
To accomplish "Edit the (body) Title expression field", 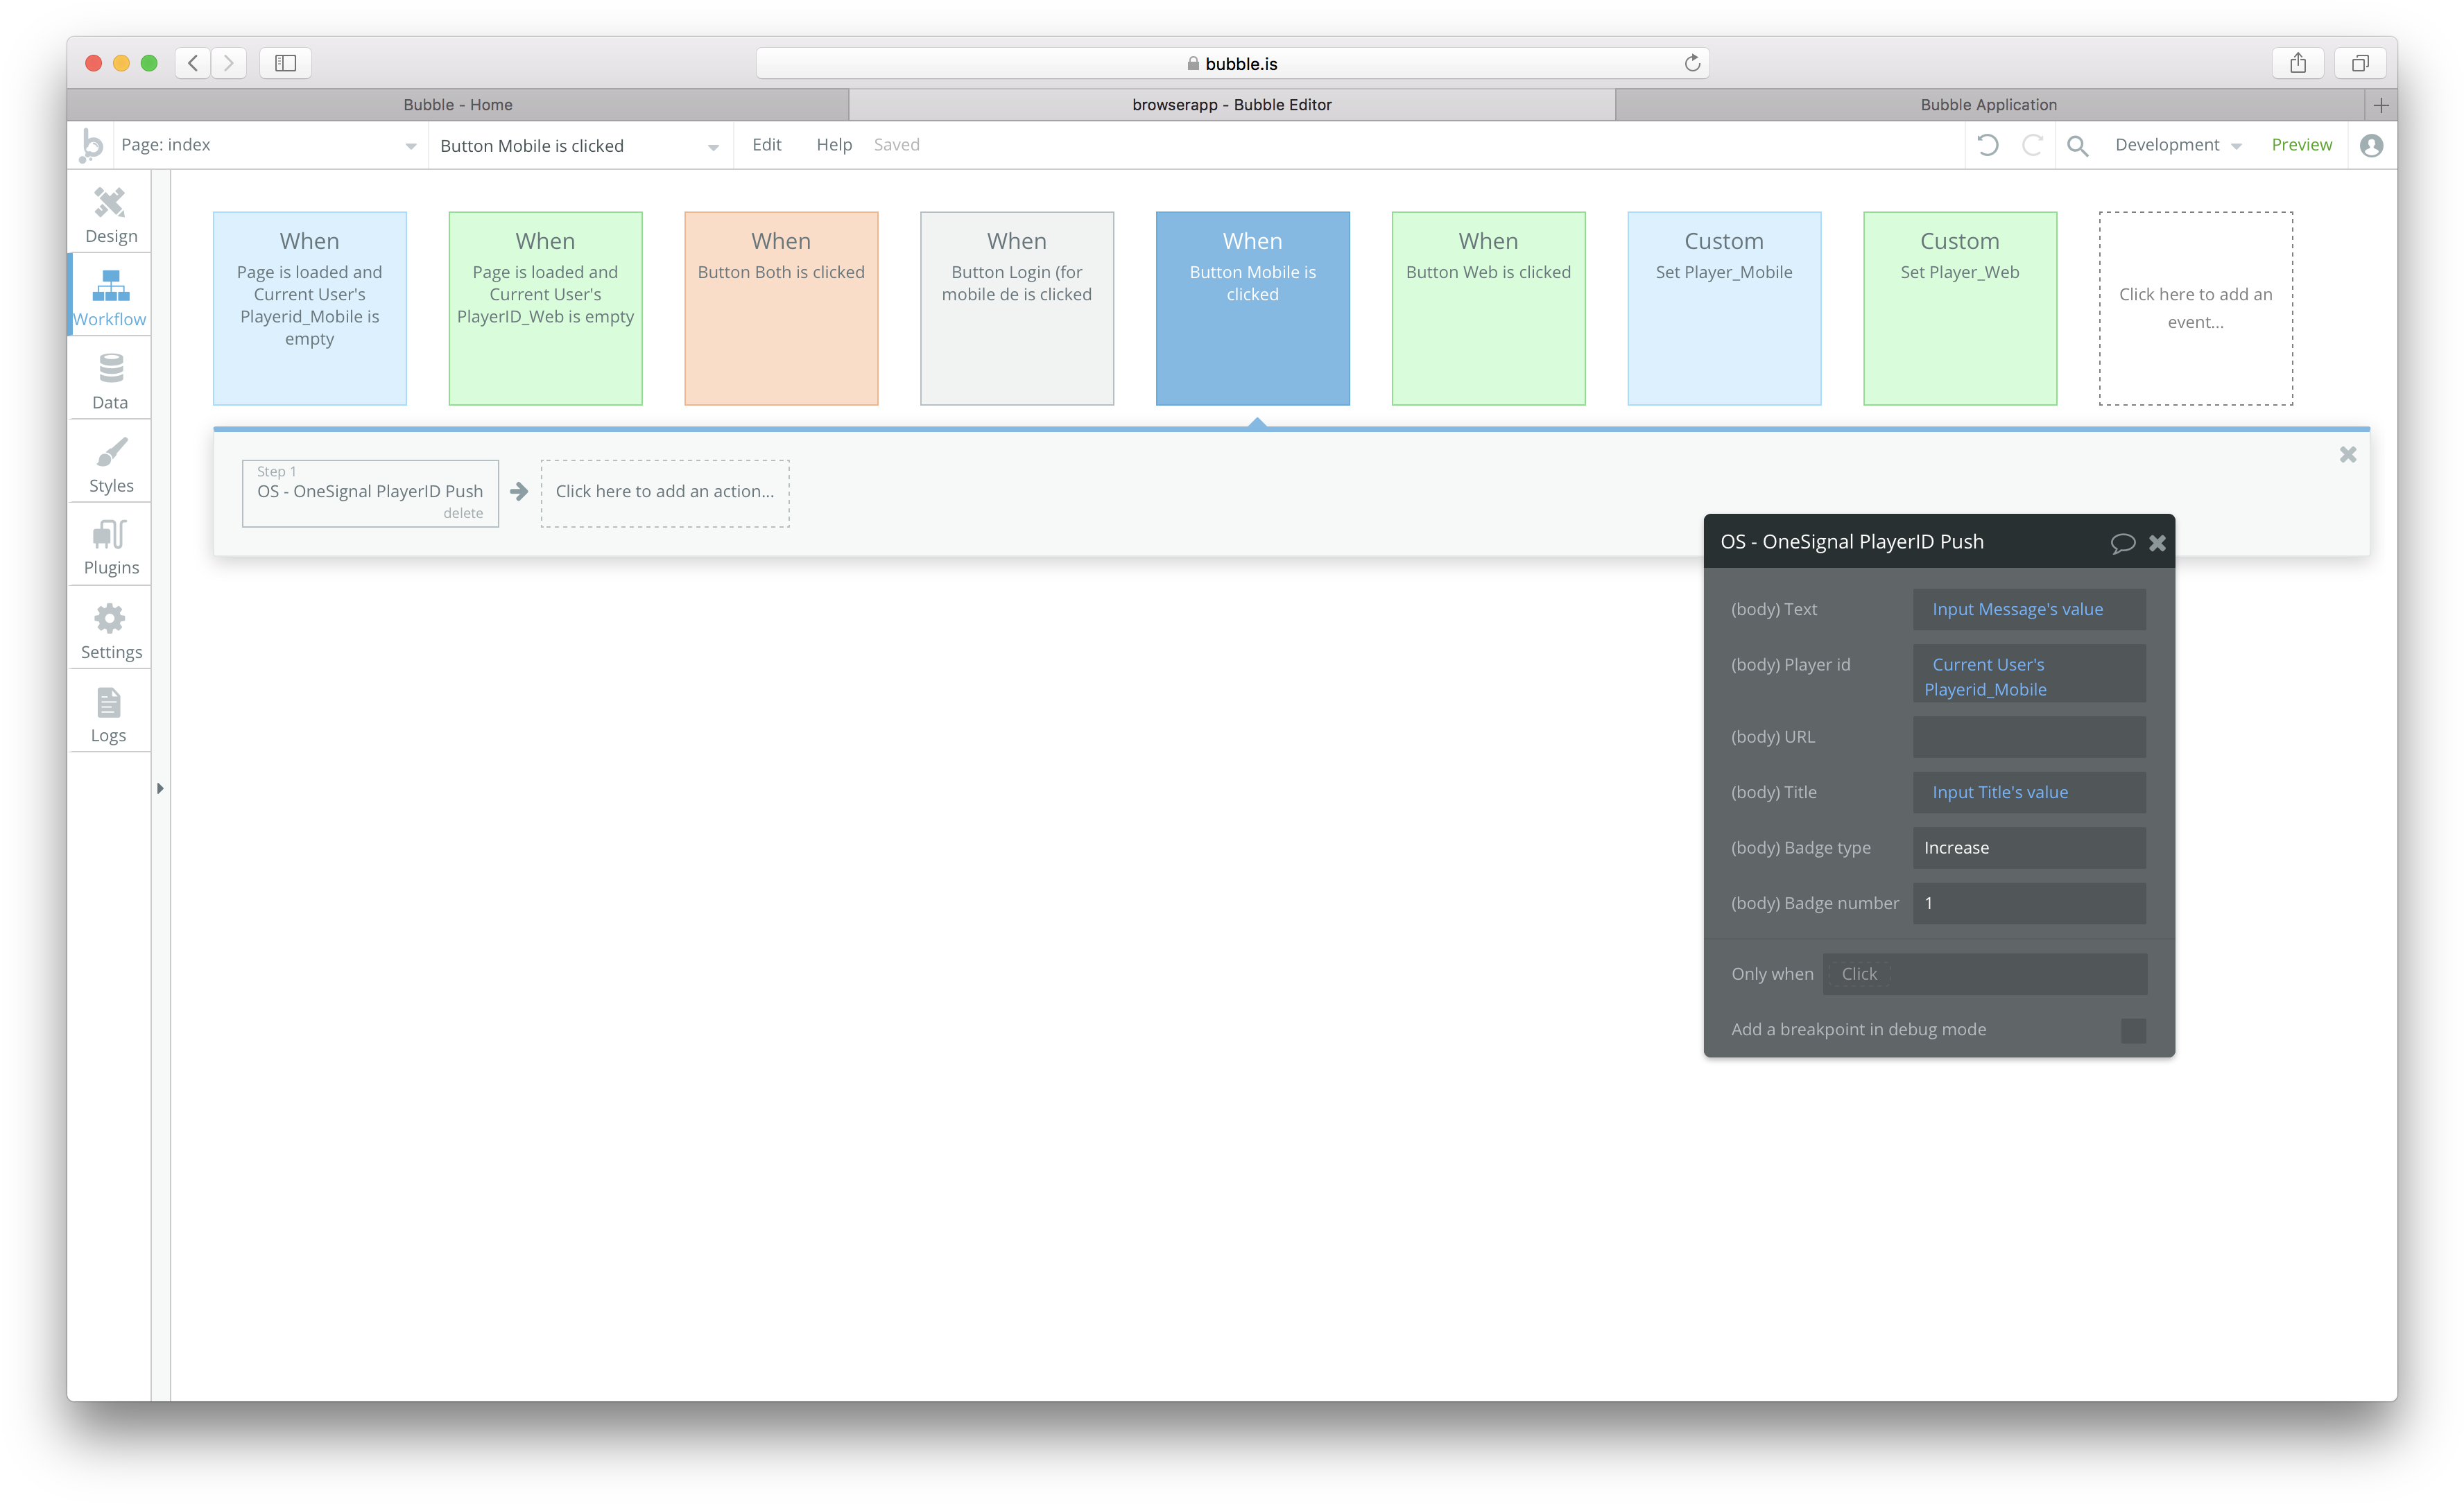I will click(x=2029, y=792).
